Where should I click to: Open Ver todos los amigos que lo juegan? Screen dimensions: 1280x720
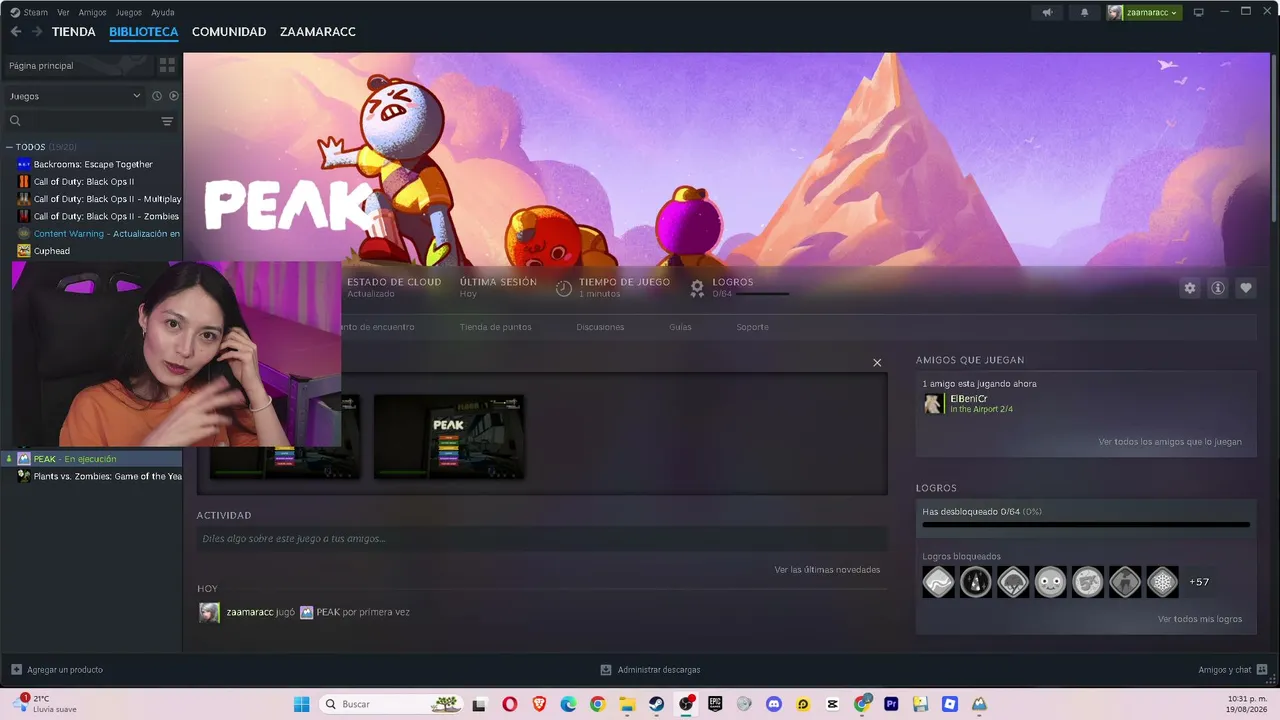point(1170,442)
